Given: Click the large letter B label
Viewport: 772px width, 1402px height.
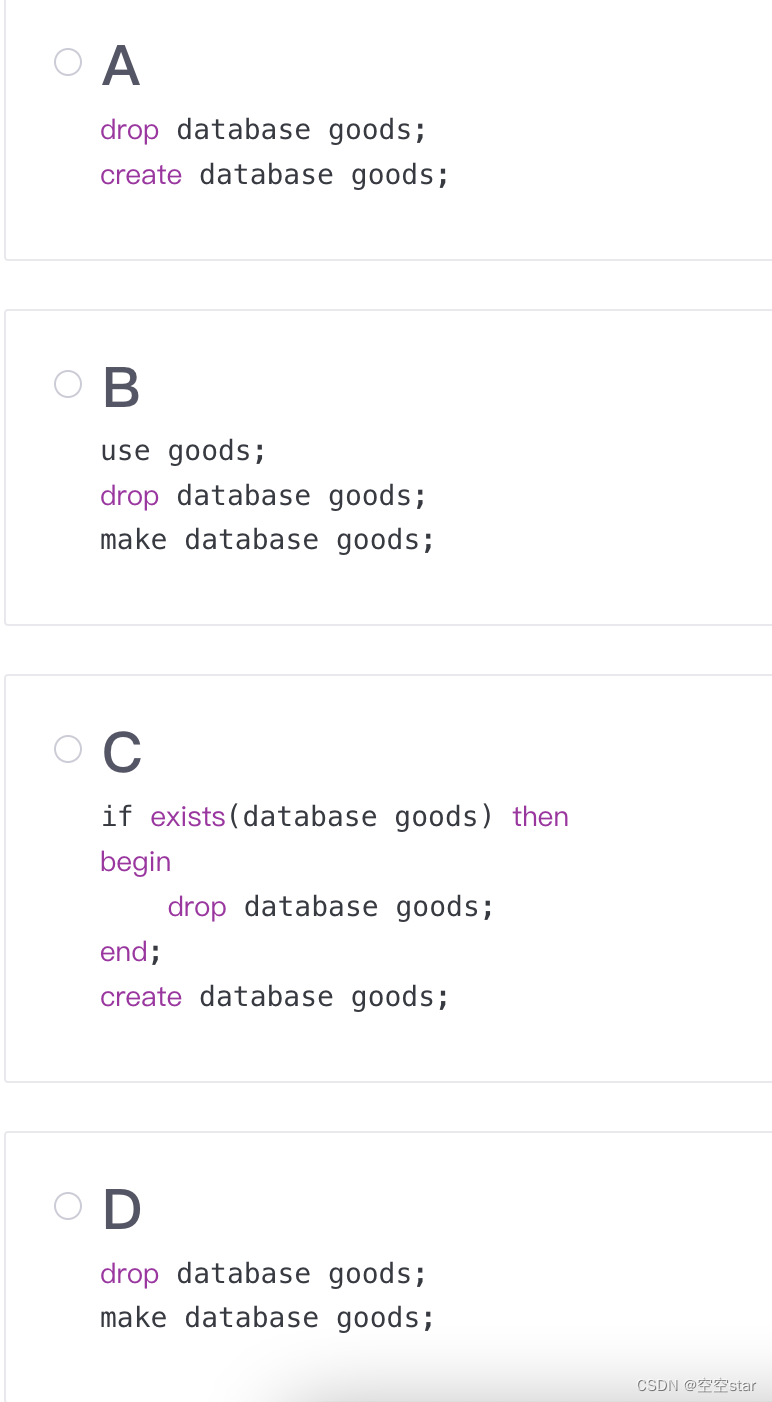Looking at the screenshot, I should 121,388.
